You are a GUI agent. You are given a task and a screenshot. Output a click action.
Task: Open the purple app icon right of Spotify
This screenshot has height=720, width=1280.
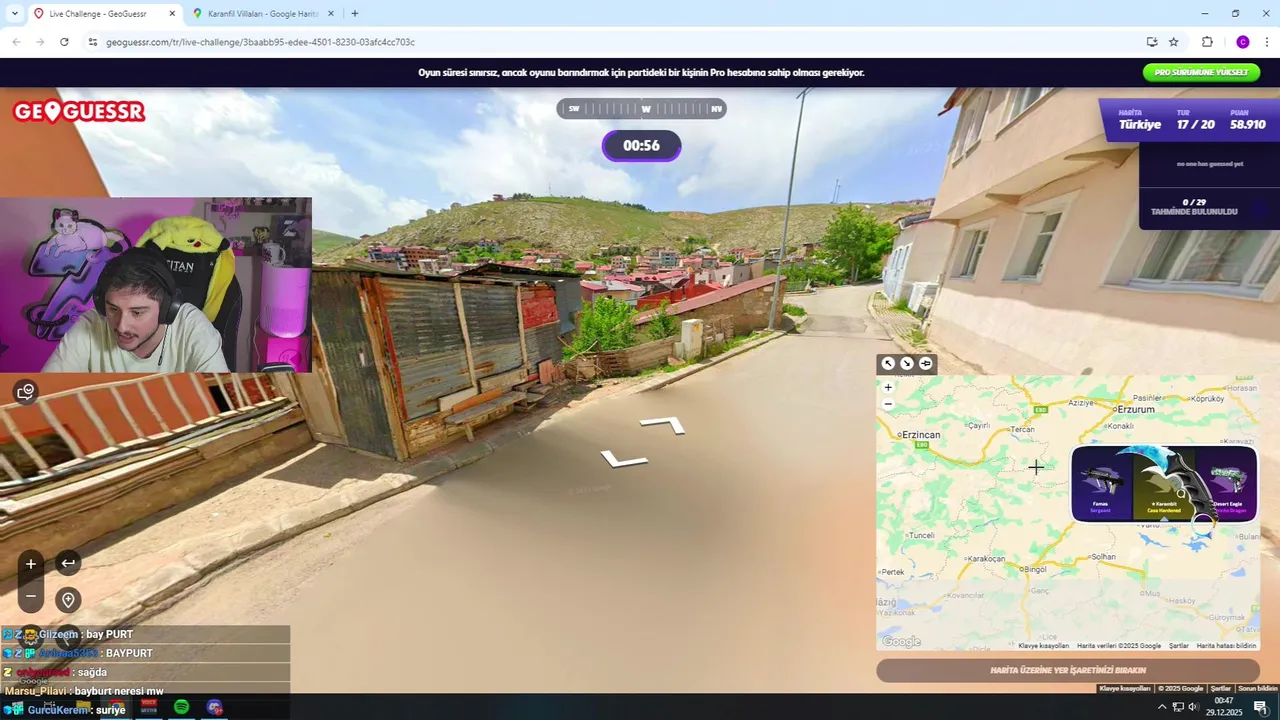point(214,707)
